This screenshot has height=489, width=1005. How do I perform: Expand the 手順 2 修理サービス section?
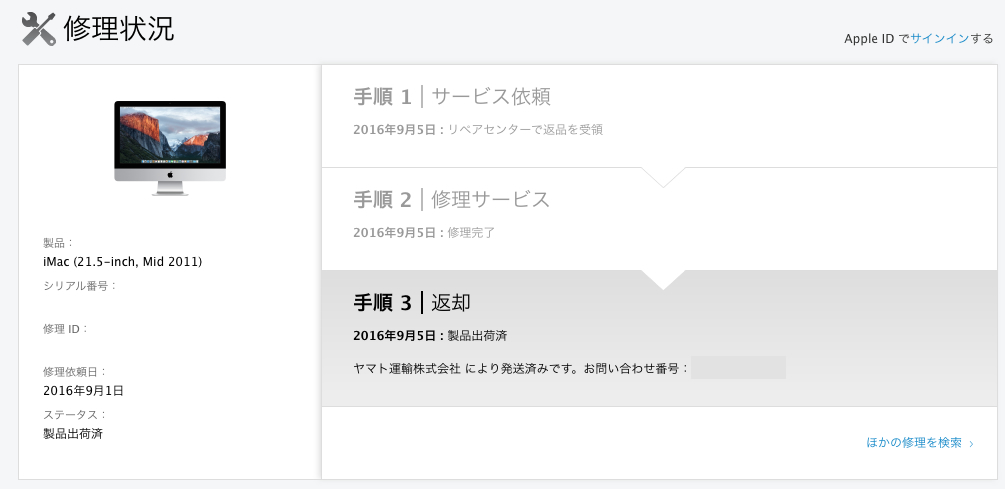659,219
